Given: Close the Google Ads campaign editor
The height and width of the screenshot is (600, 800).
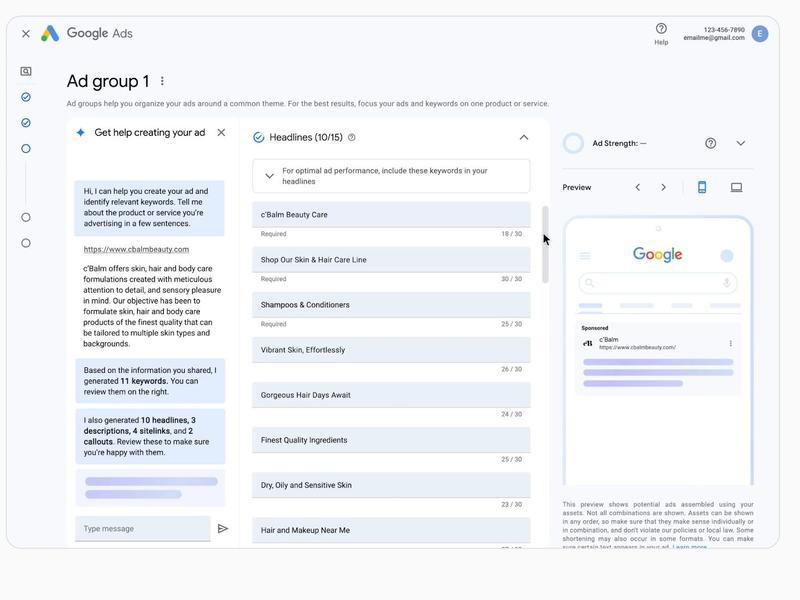Looking at the screenshot, I should [26, 34].
